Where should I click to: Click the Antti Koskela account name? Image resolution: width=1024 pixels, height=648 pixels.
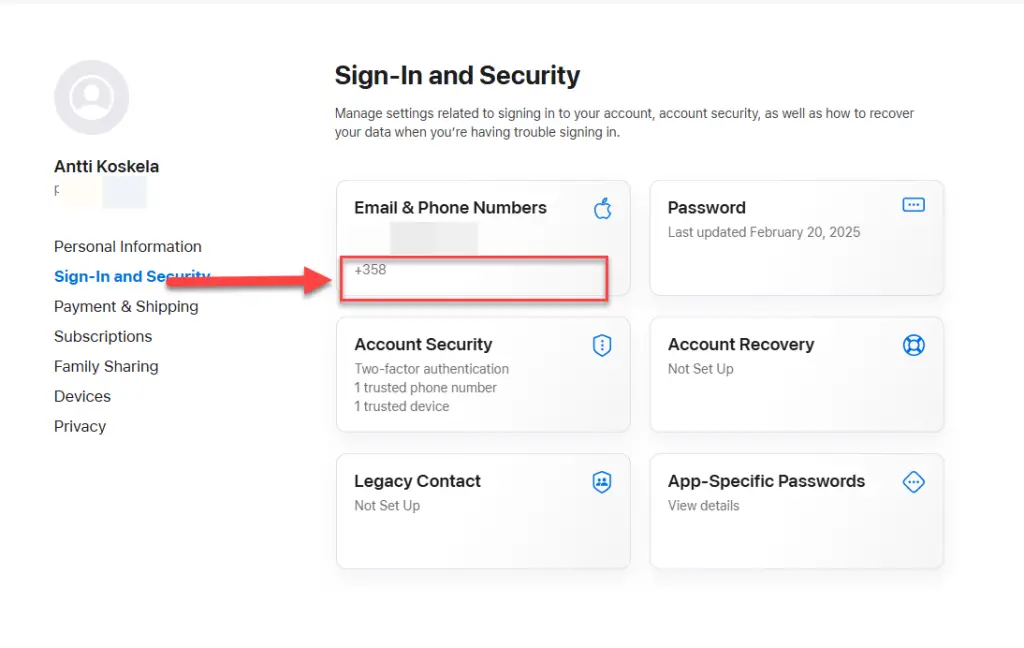coord(106,167)
